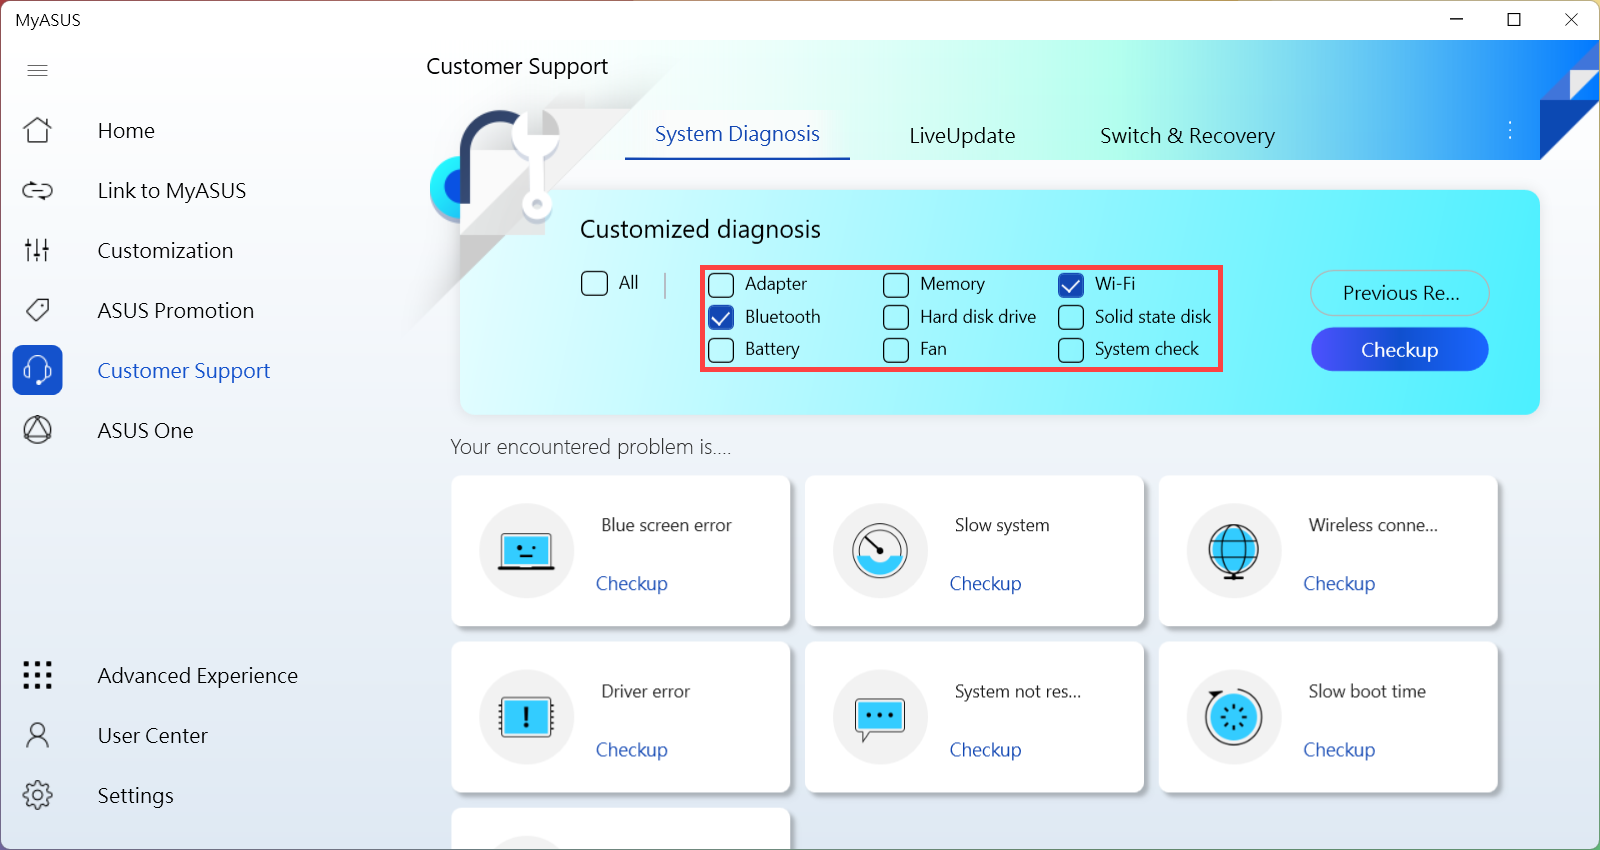Click Checkup under Blue screen error
1600x850 pixels.
click(632, 583)
